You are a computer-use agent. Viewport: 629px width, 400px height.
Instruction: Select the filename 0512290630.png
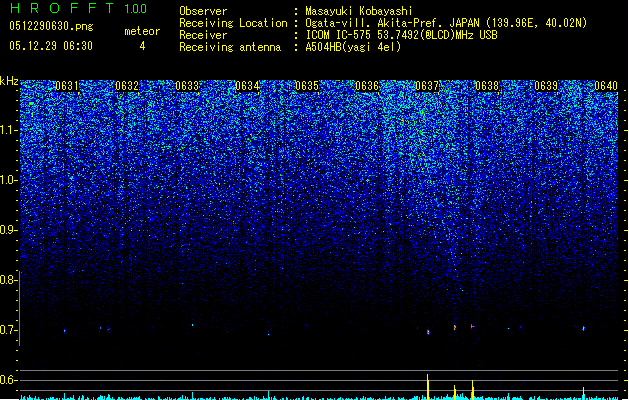(x=51, y=26)
